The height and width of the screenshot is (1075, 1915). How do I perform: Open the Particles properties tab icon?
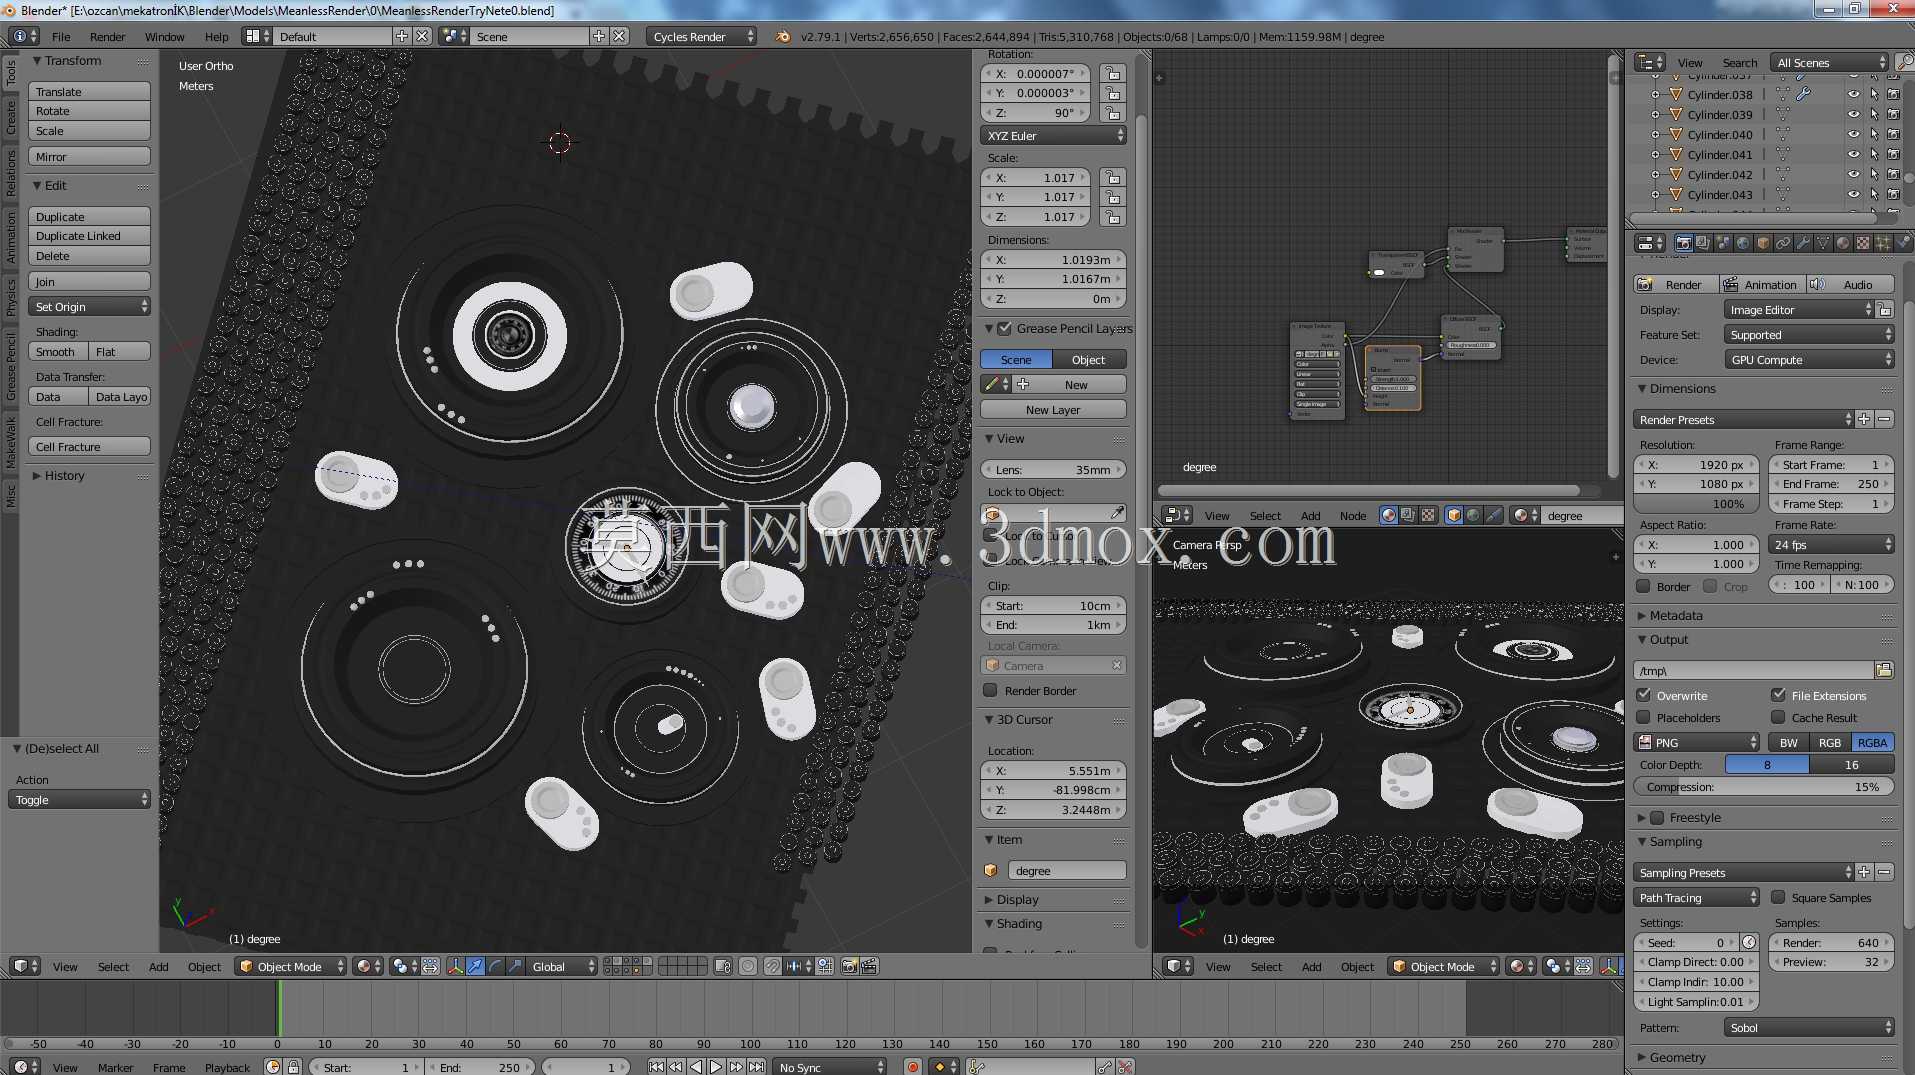(1883, 243)
